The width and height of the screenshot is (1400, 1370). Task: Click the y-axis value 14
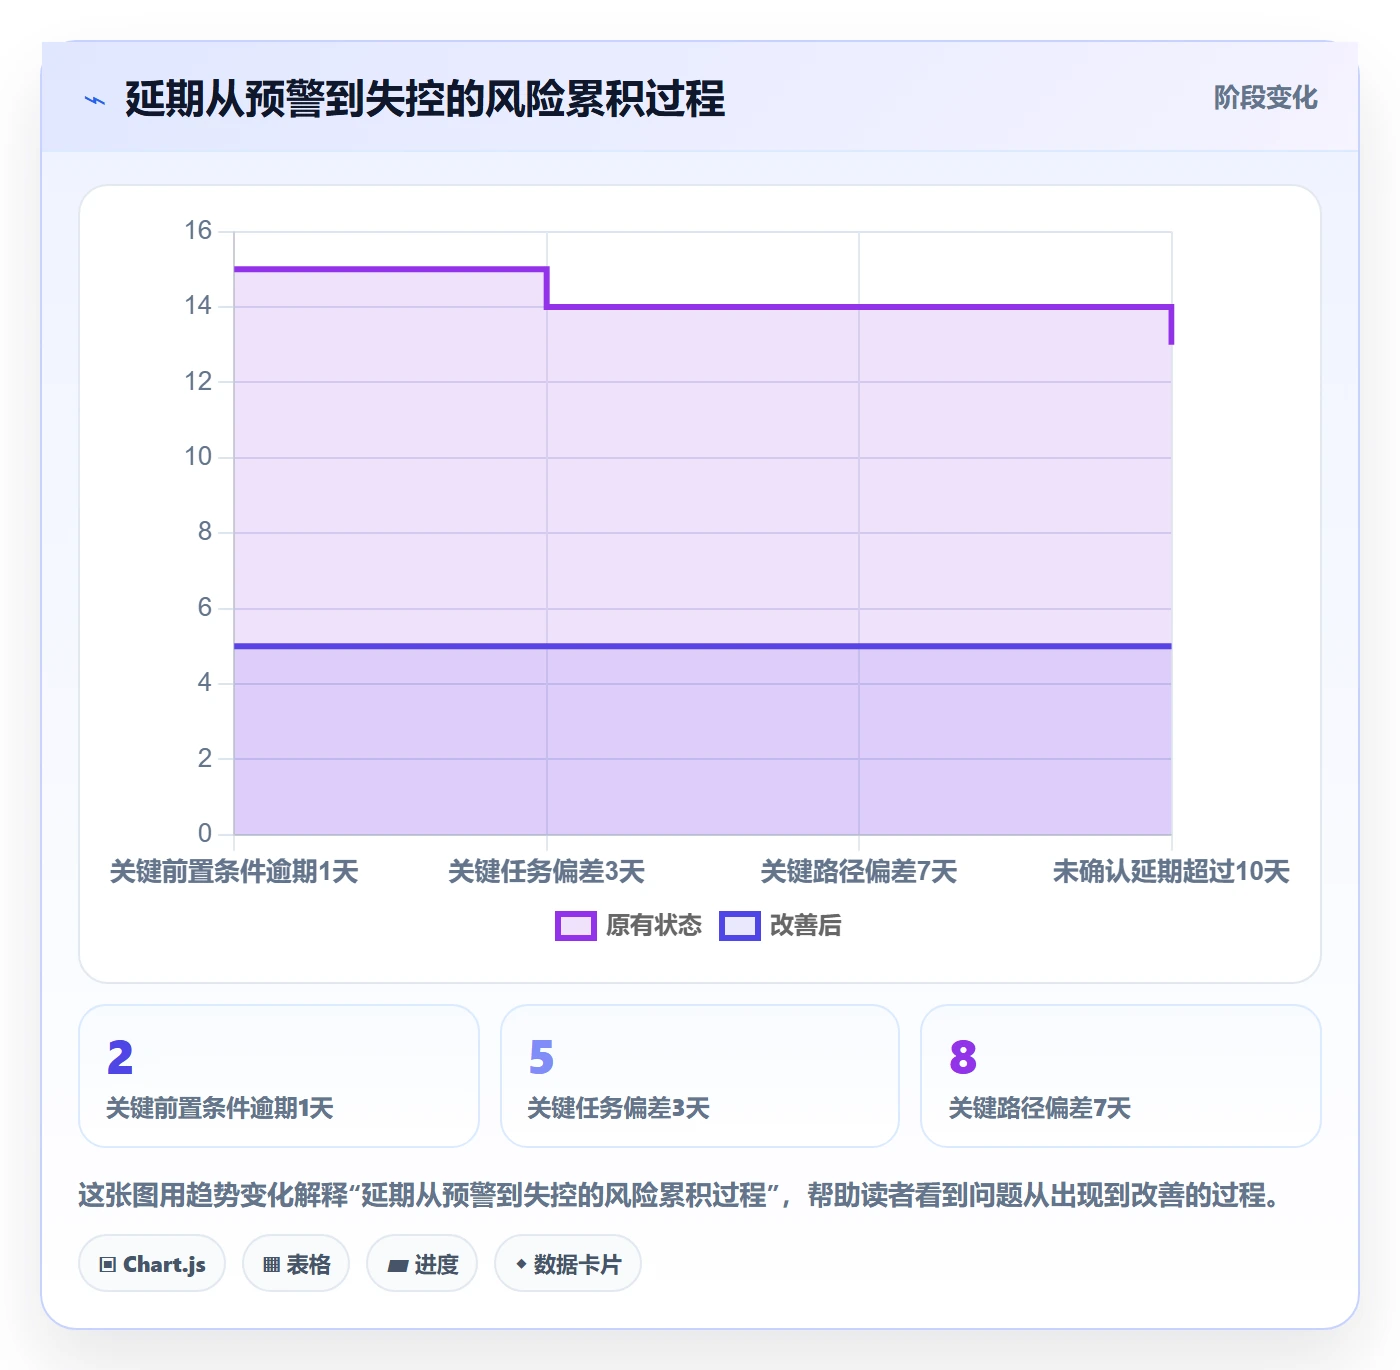tap(198, 306)
